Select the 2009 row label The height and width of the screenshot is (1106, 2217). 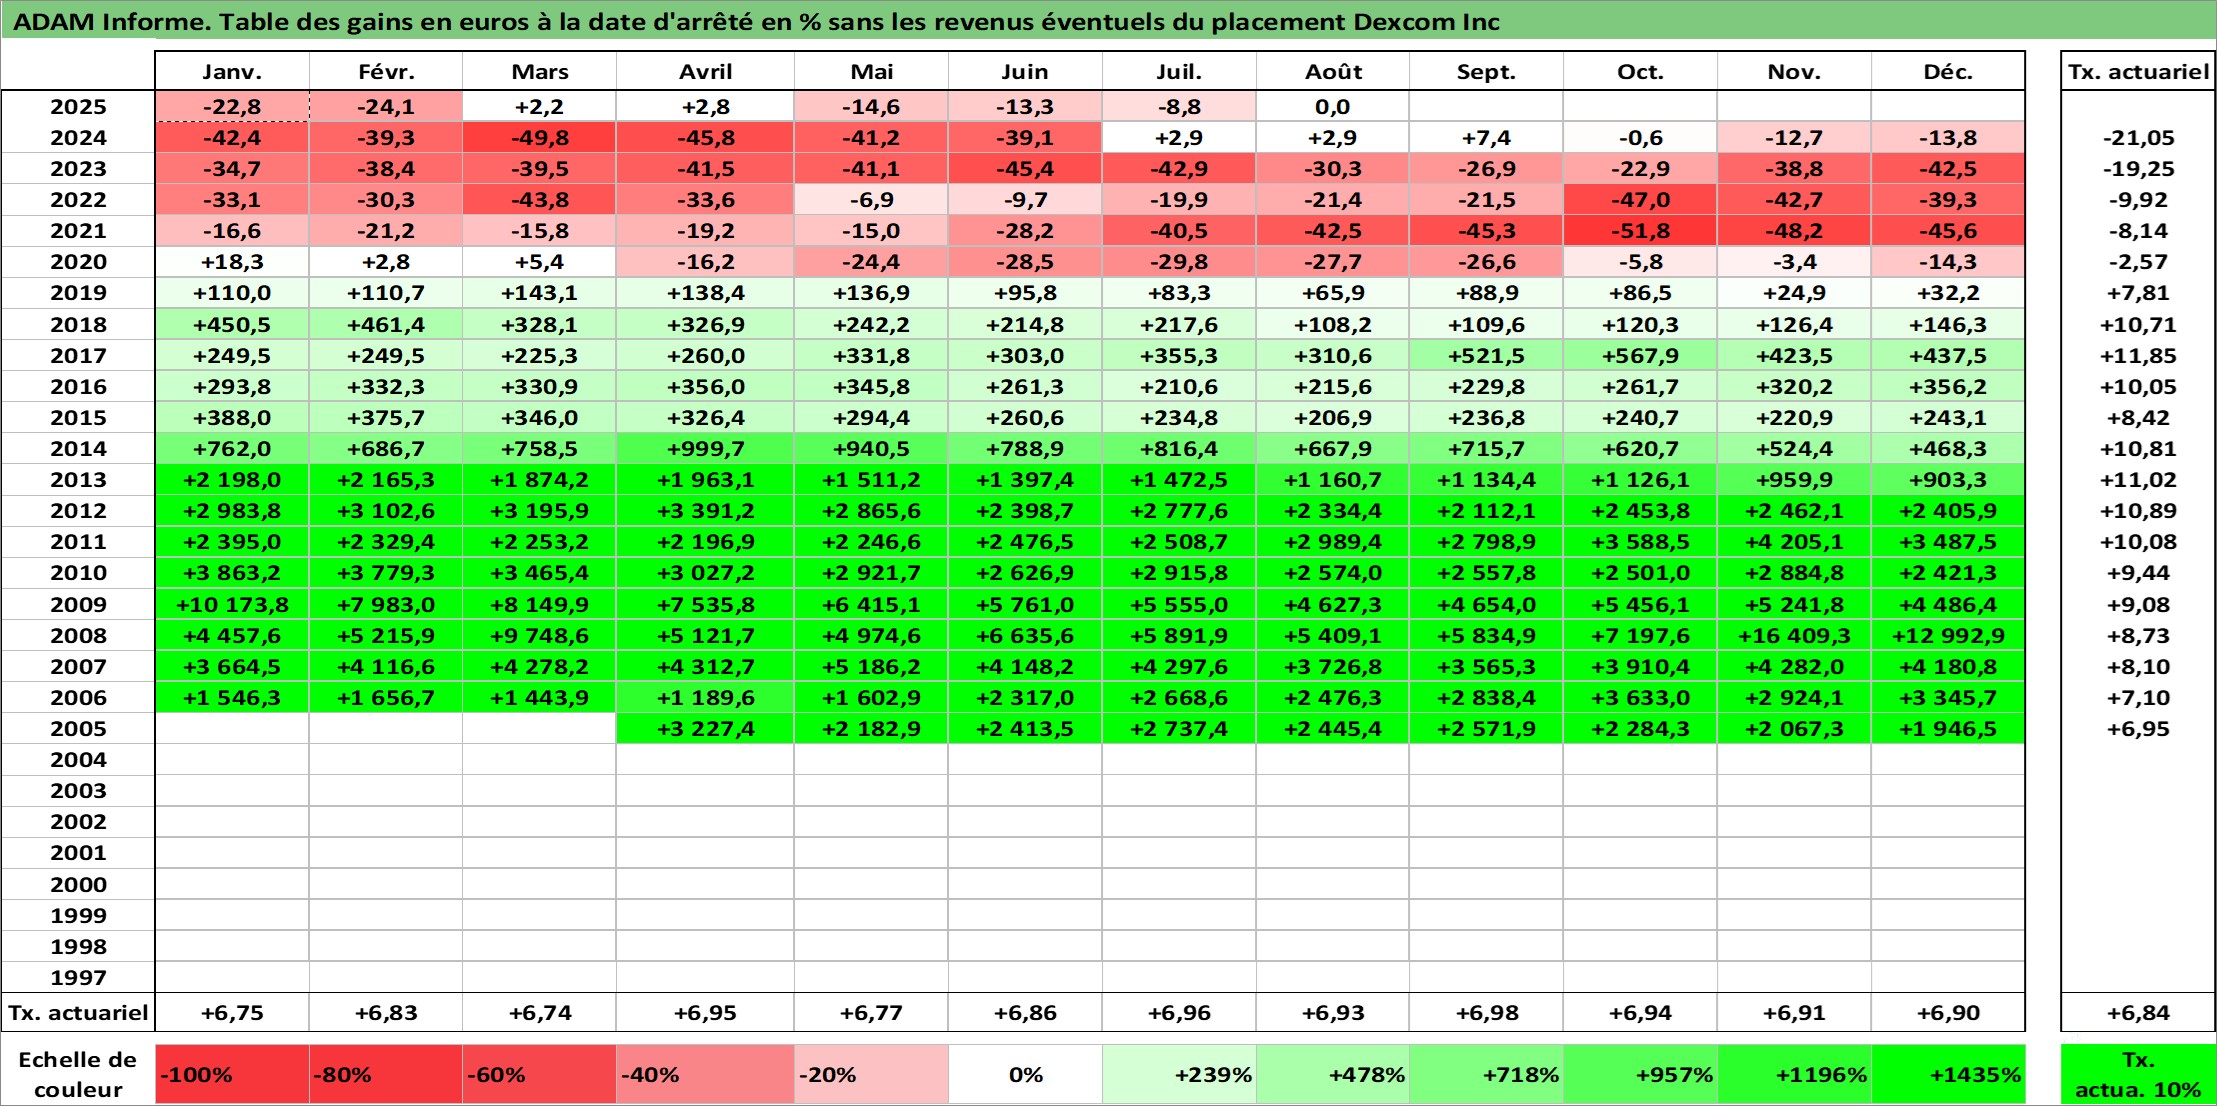coord(78,604)
